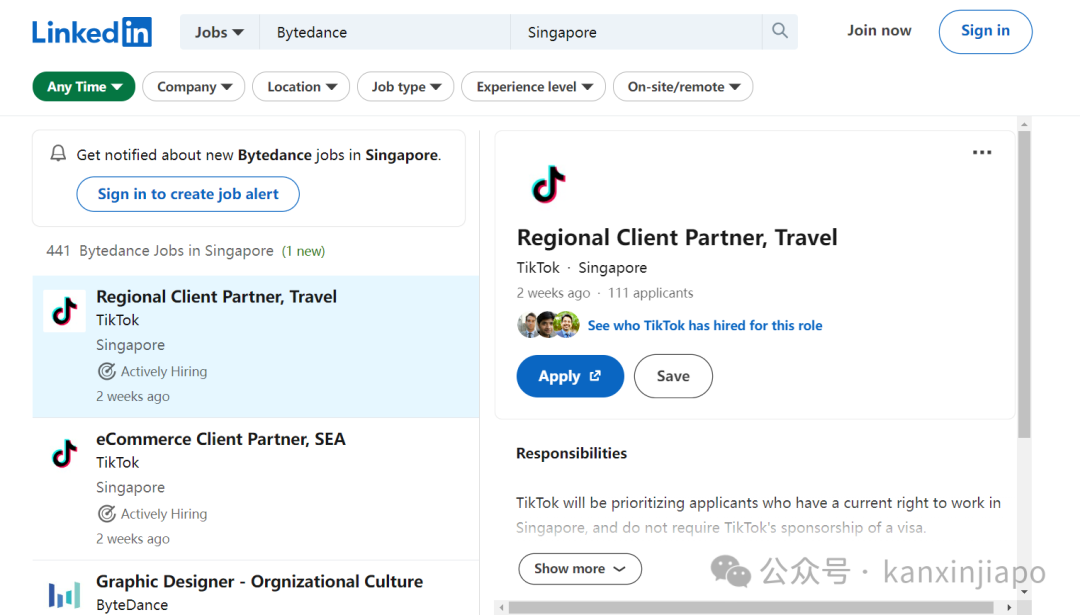This screenshot has height=615, width=1080.
Task: Open the Jobs dropdown in search bar
Action: 219,32
